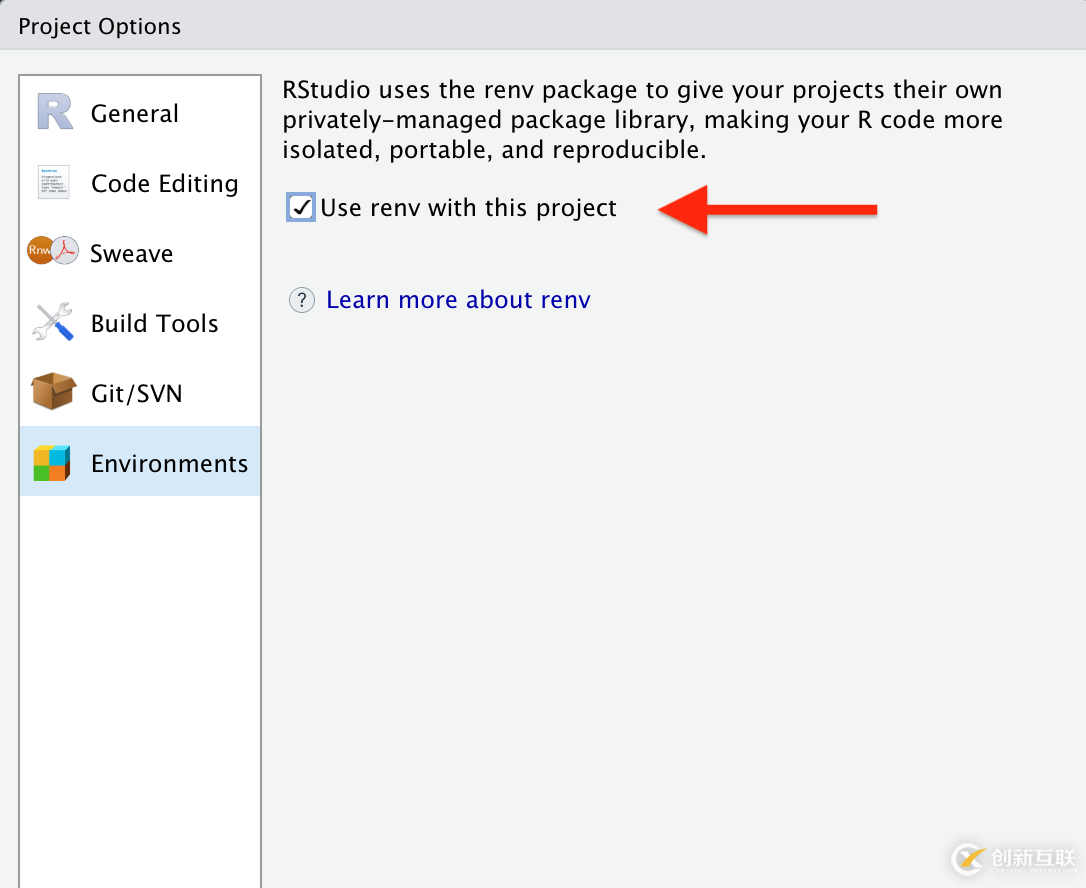The height and width of the screenshot is (888, 1086).
Task: Select the Sweave tab label
Action: click(x=132, y=254)
